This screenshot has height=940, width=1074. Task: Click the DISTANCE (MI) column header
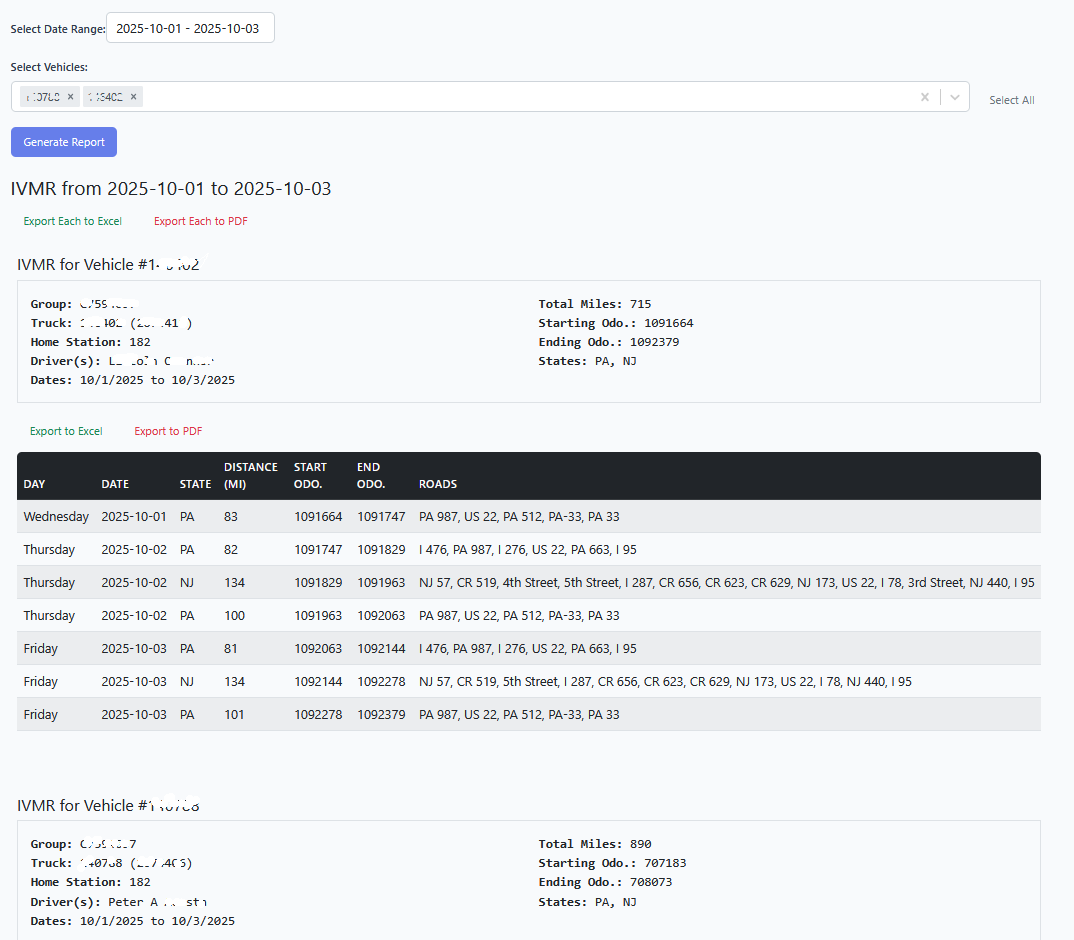pos(250,476)
